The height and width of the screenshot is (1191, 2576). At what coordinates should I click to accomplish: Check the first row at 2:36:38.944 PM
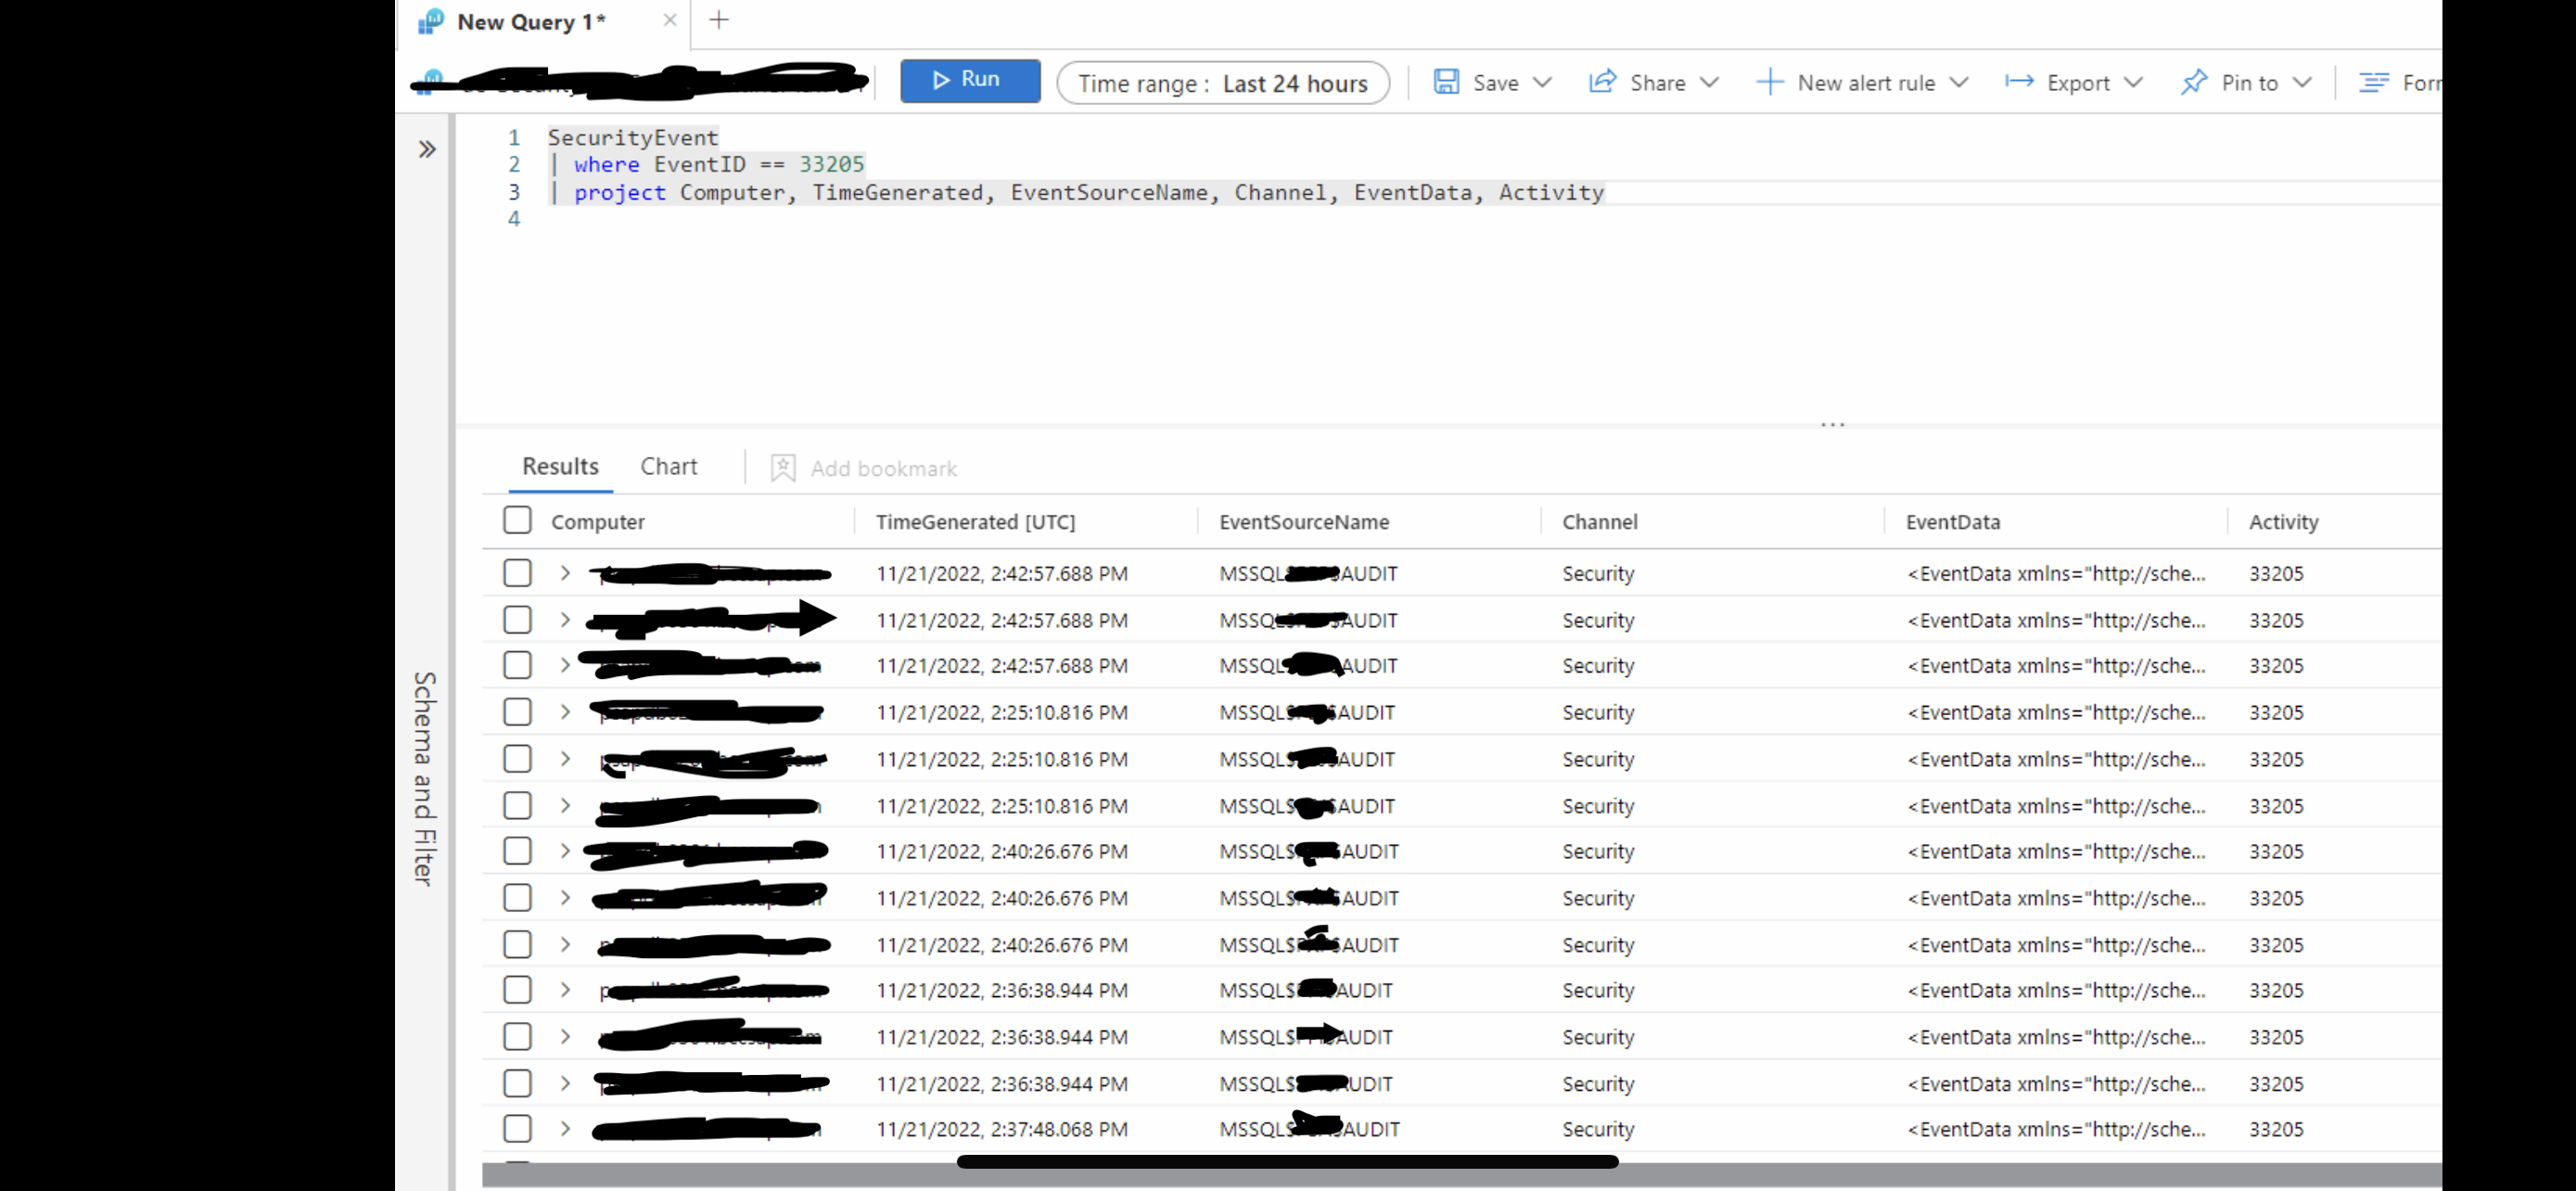[517, 990]
